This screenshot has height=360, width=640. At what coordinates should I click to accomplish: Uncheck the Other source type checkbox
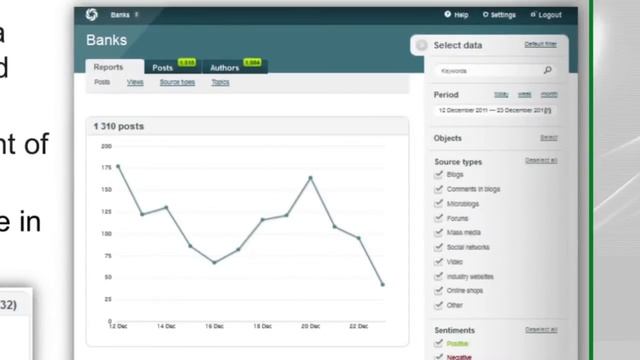click(x=439, y=305)
